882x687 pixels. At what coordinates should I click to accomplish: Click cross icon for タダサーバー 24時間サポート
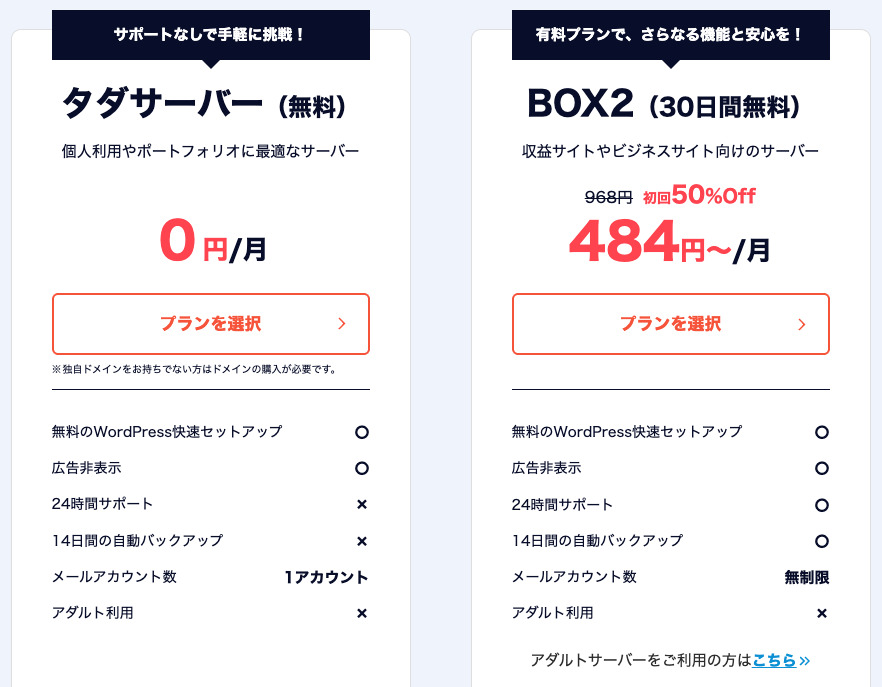[x=362, y=505]
